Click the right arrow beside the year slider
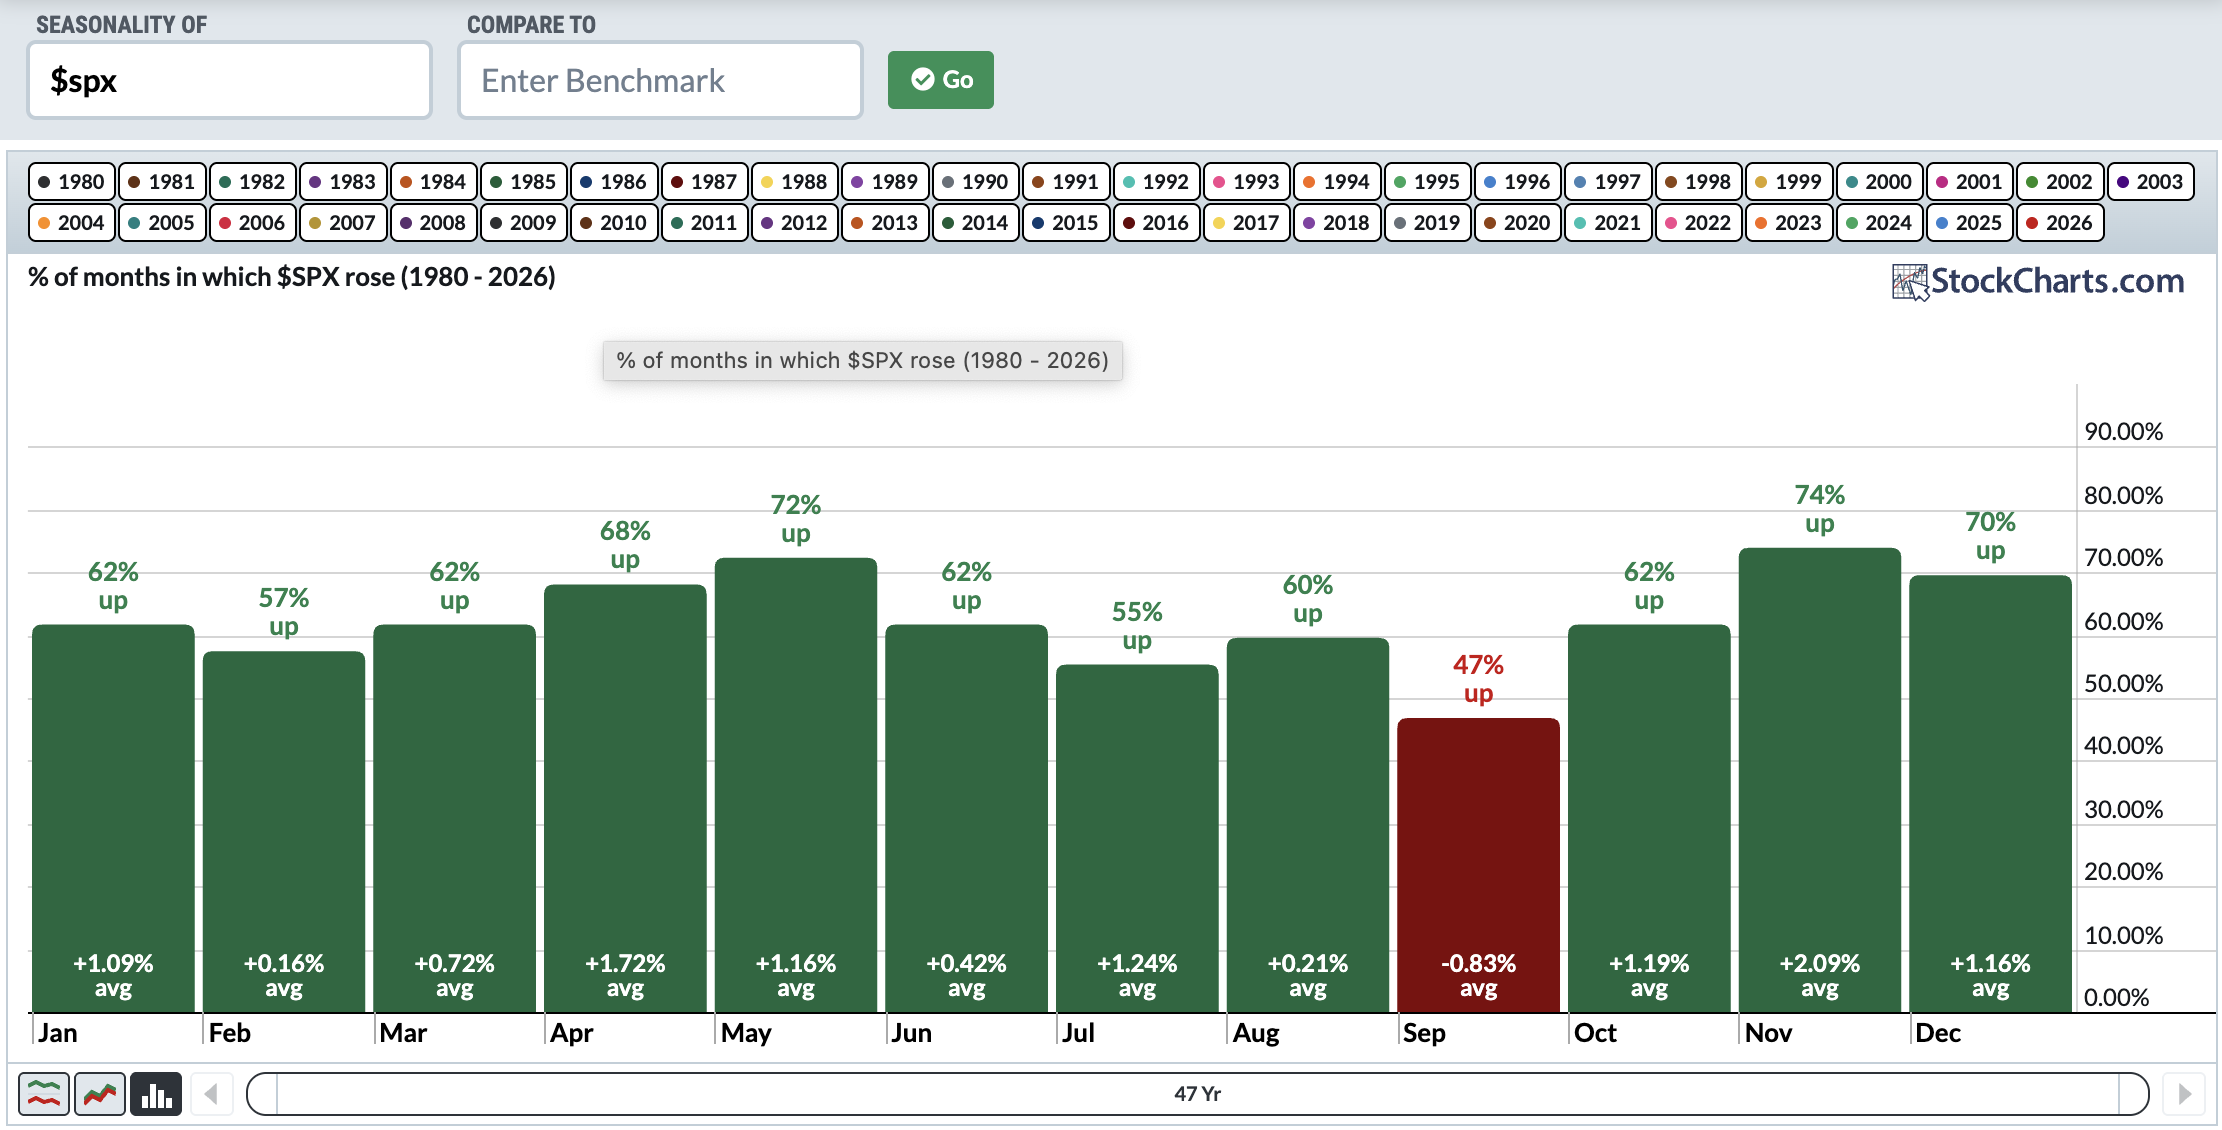 tap(2184, 1094)
